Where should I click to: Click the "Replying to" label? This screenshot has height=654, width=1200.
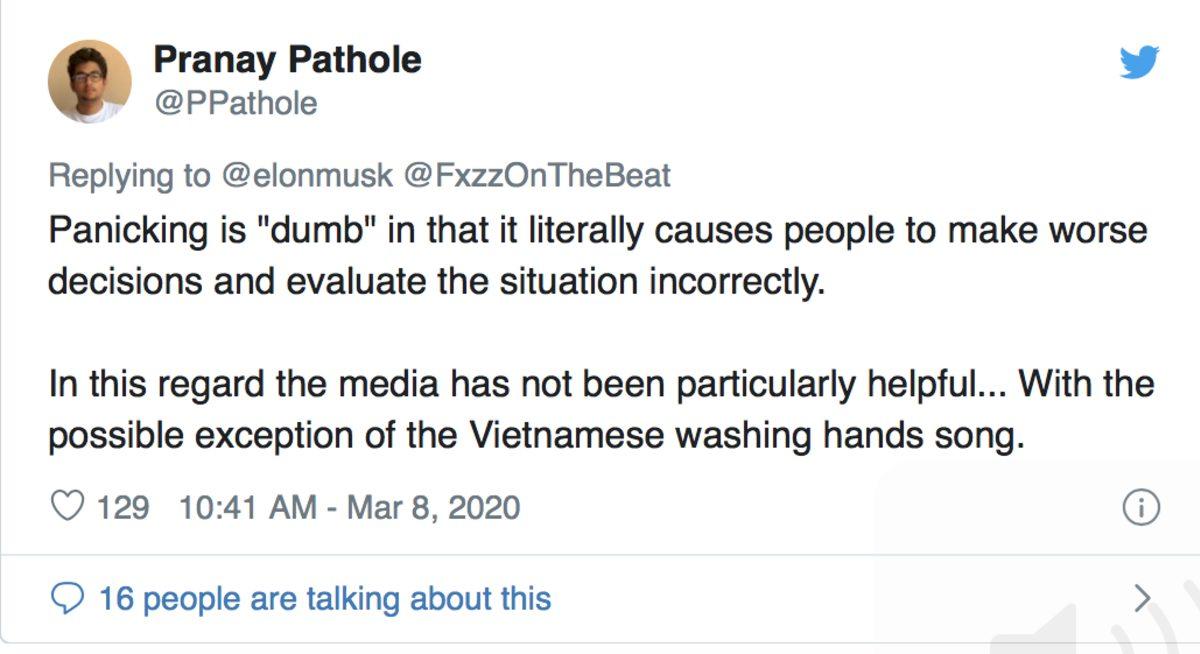[130, 176]
